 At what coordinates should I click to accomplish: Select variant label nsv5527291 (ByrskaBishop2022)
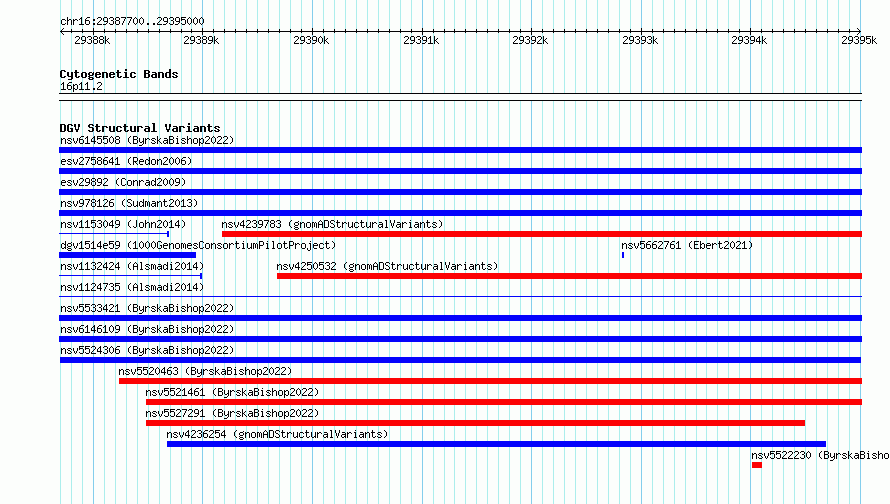[232, 413]
